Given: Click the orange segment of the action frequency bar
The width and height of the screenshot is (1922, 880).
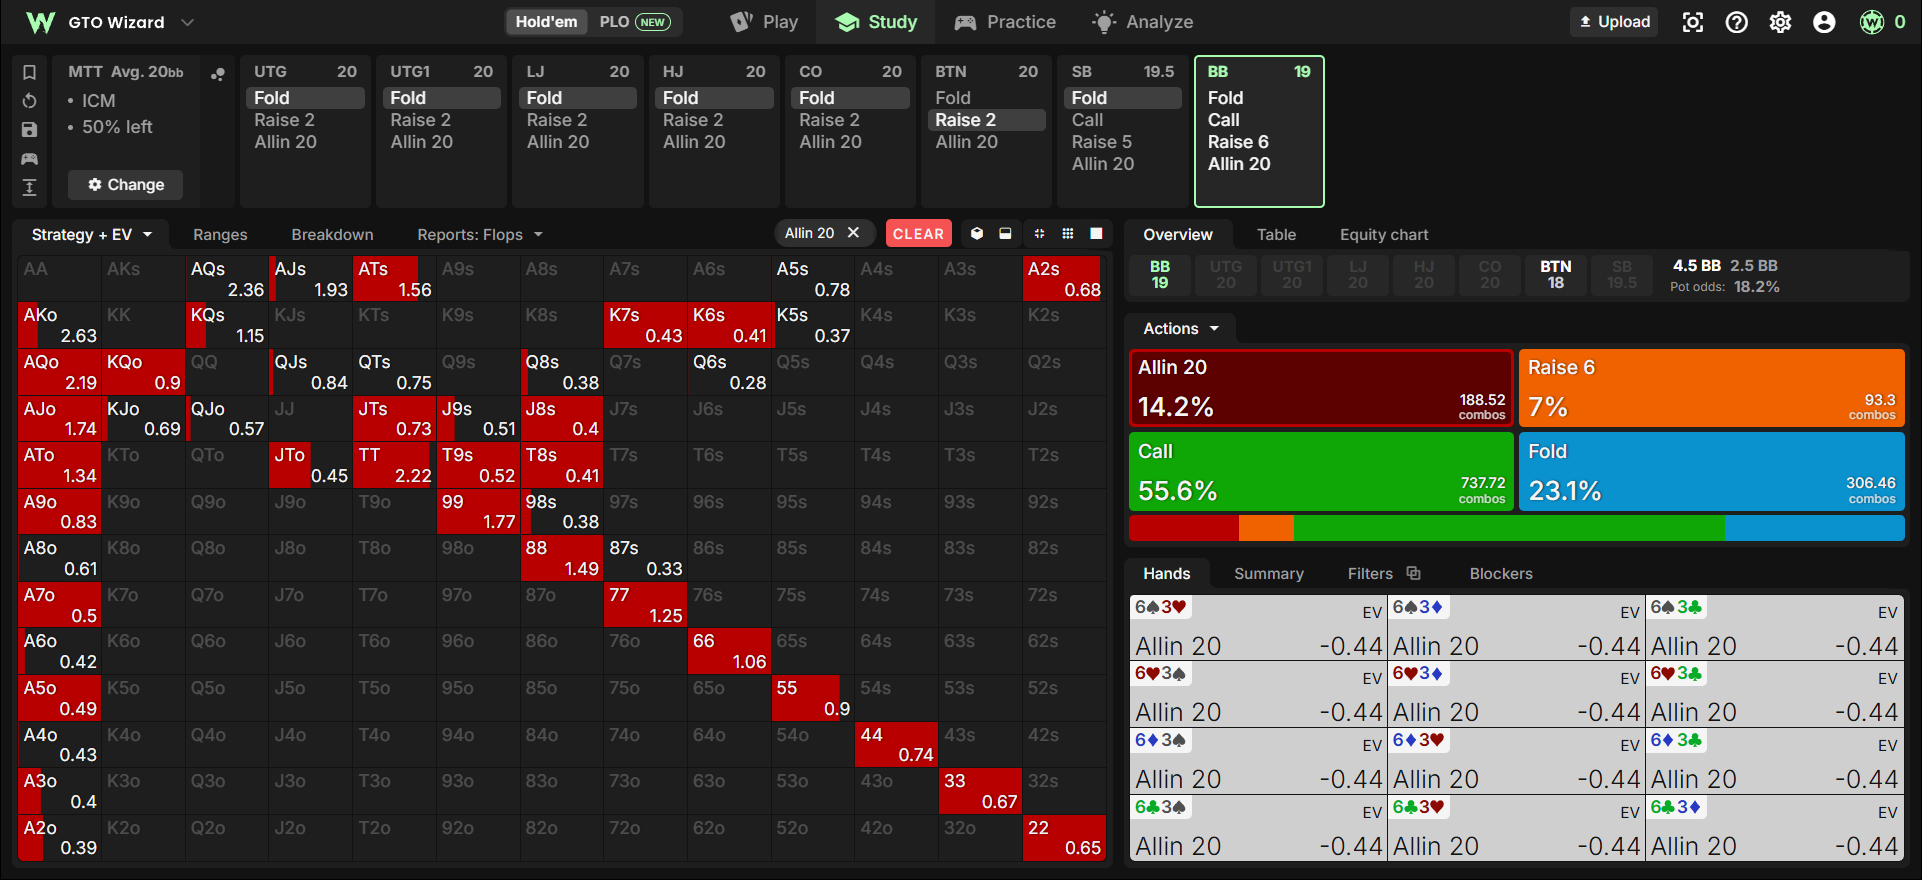Looking at the screenshot, I should pyautogui.click(x=1266, y=528).
